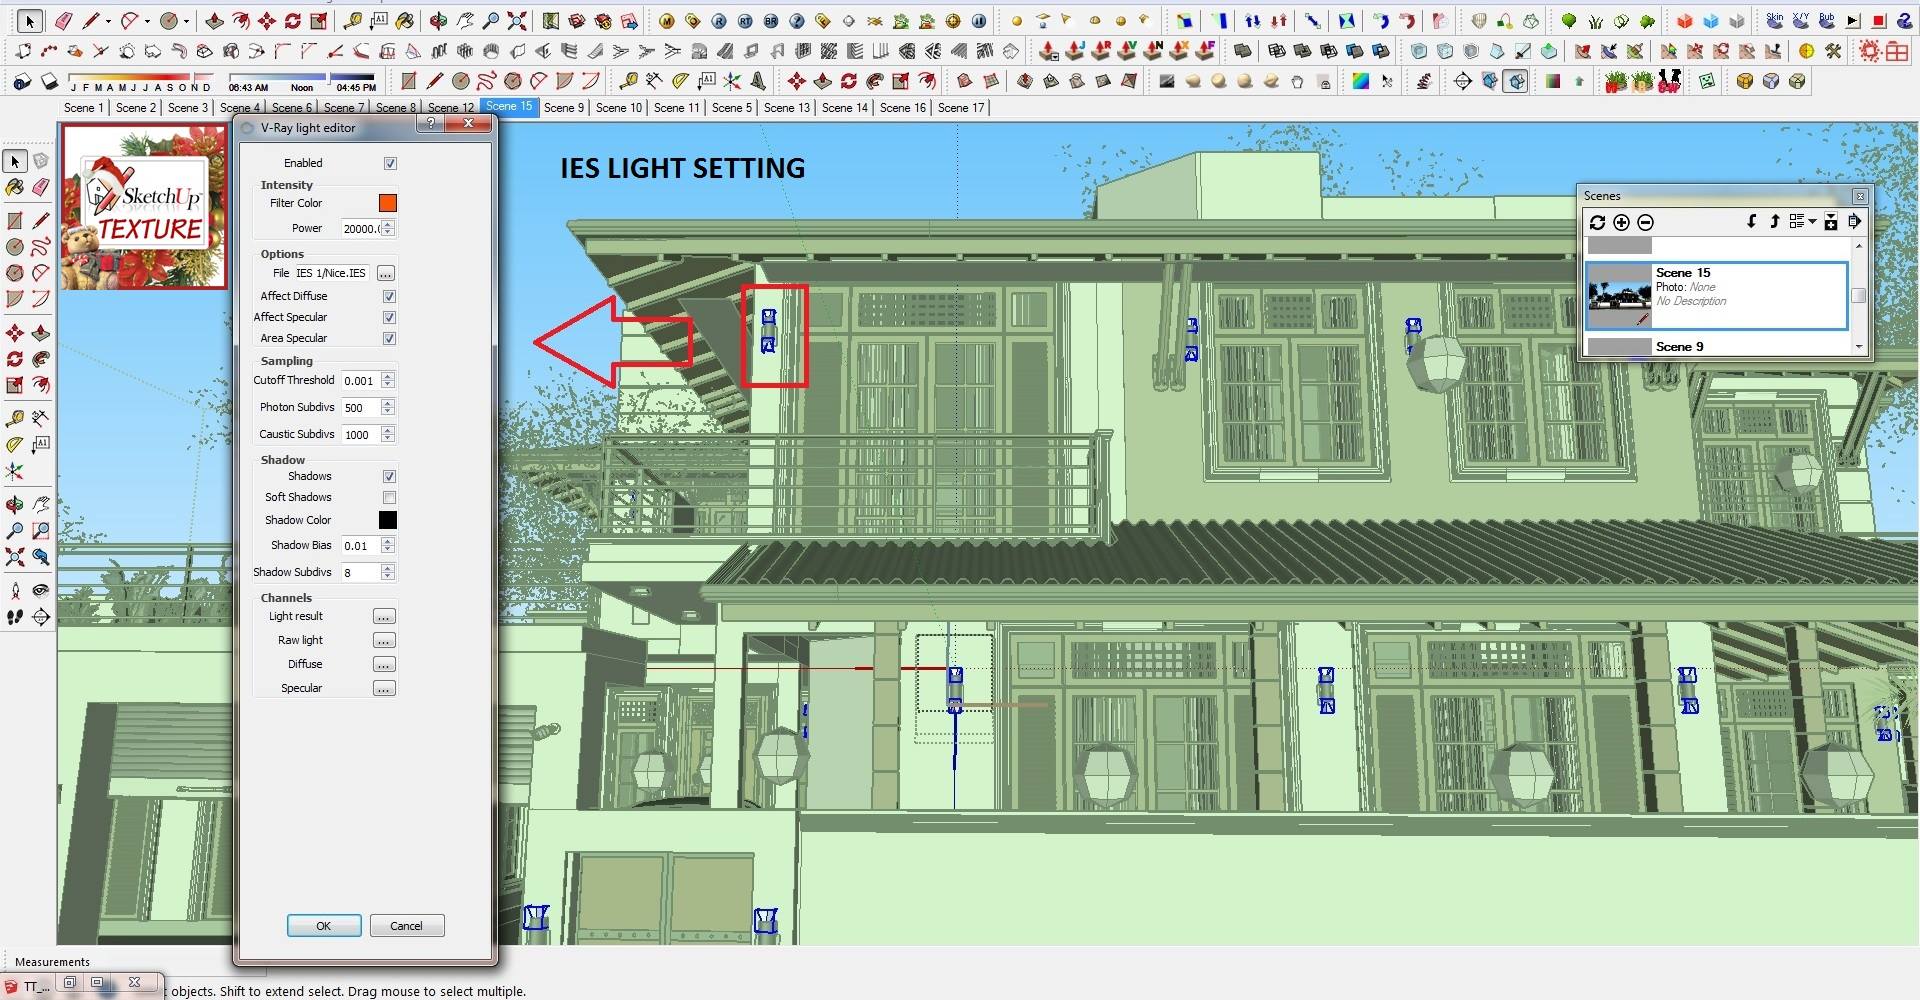Enable the Soft Shadows checkbox
The height and width of the screenshot is (1000, 1920).
(390, 497)
